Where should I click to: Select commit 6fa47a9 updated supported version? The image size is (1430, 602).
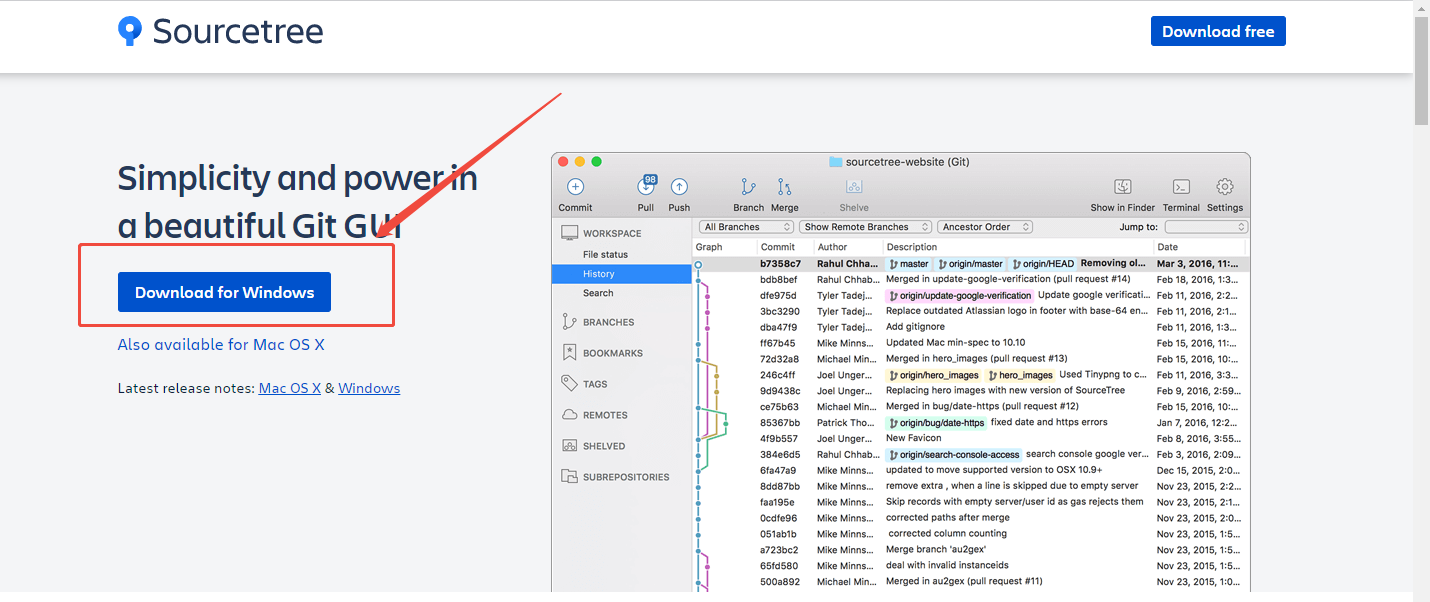coord(971,470)
